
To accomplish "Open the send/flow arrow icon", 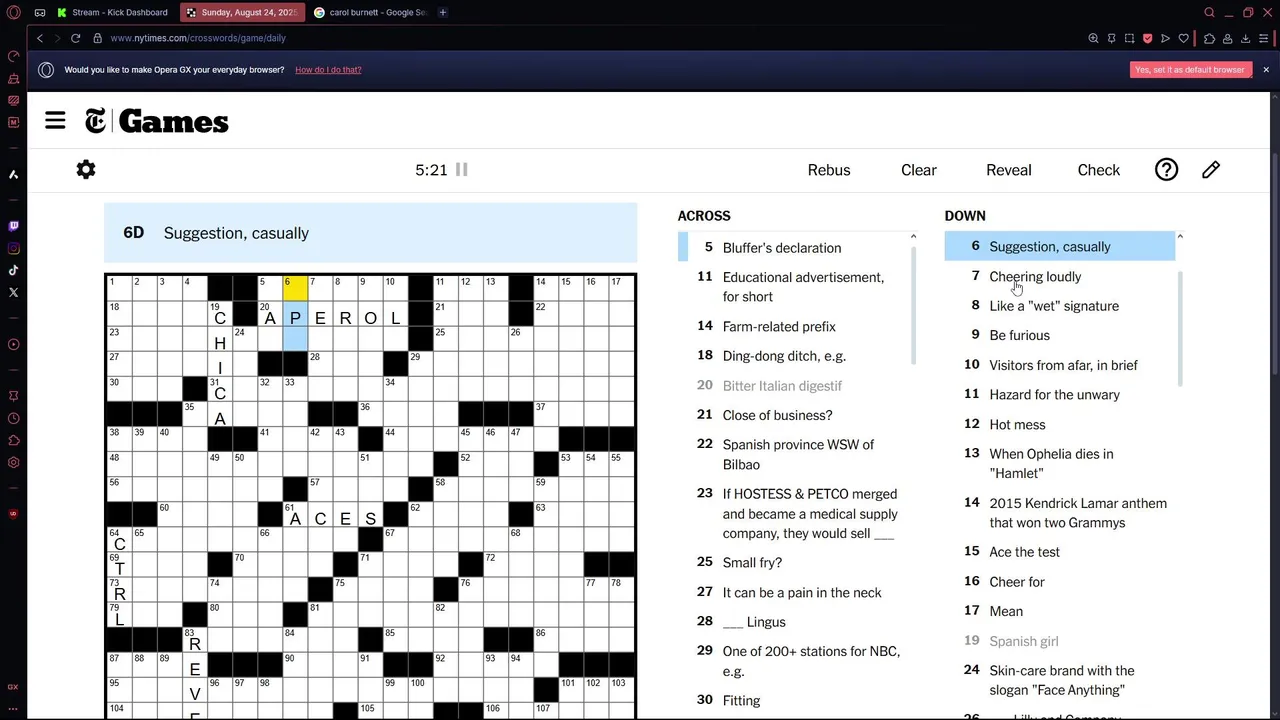I will point(1165,38).
